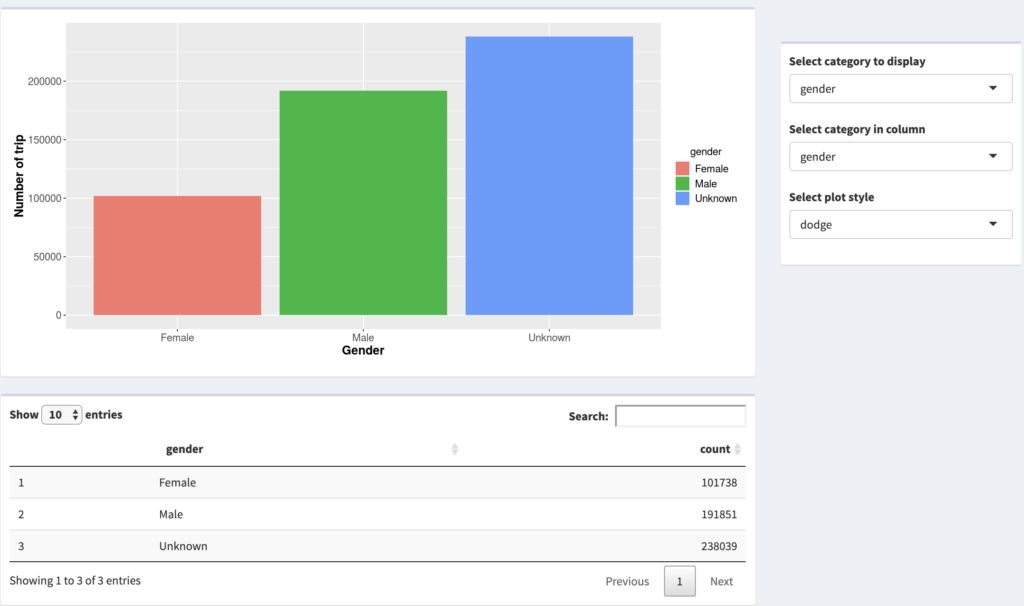Click the count value 238039
The width and height of the screenshot is (1024, 606).
pyautogui.click(x=719, y=546)
